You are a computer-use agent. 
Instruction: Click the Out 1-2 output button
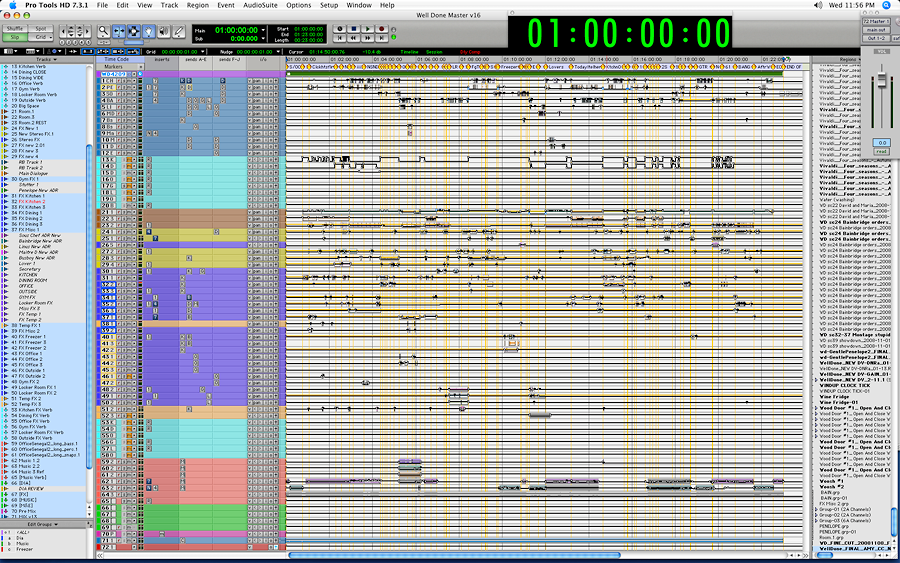(876, 38)
